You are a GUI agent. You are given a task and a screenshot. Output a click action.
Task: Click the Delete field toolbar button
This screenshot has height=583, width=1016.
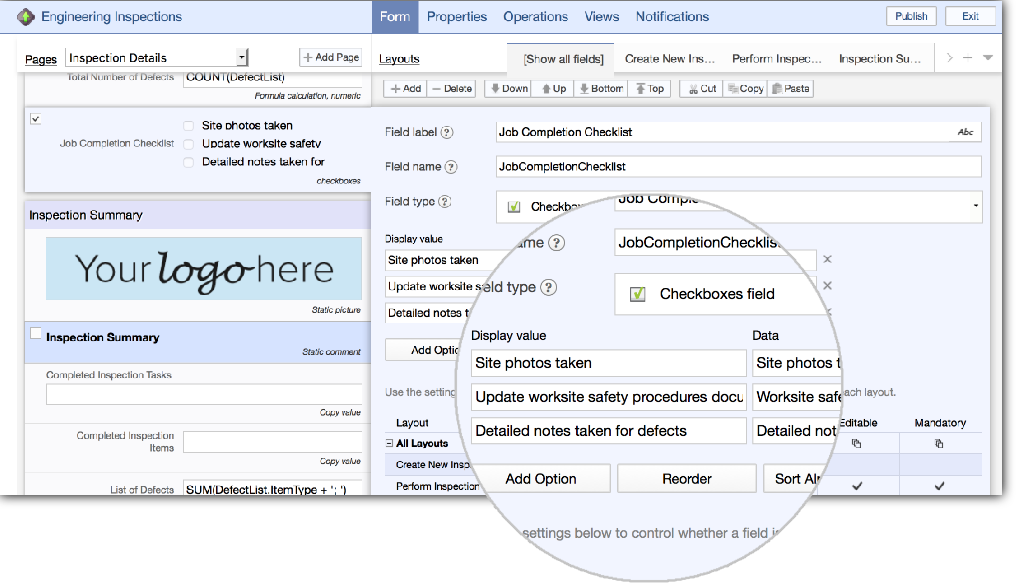click(452, 89)
